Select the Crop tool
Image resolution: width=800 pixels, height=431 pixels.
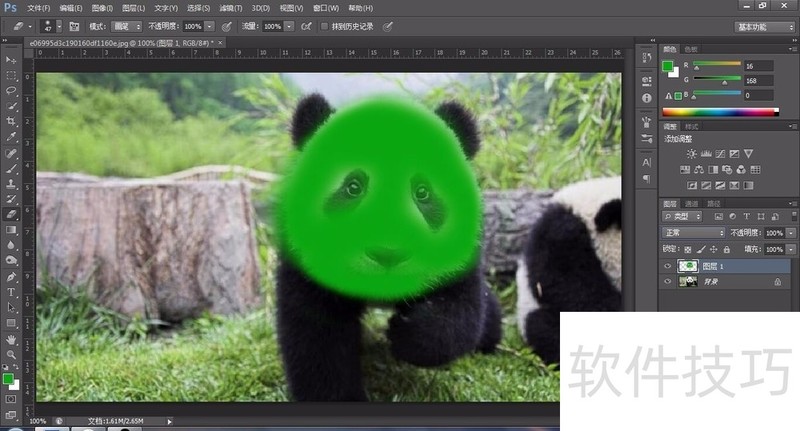click(11, 121)
